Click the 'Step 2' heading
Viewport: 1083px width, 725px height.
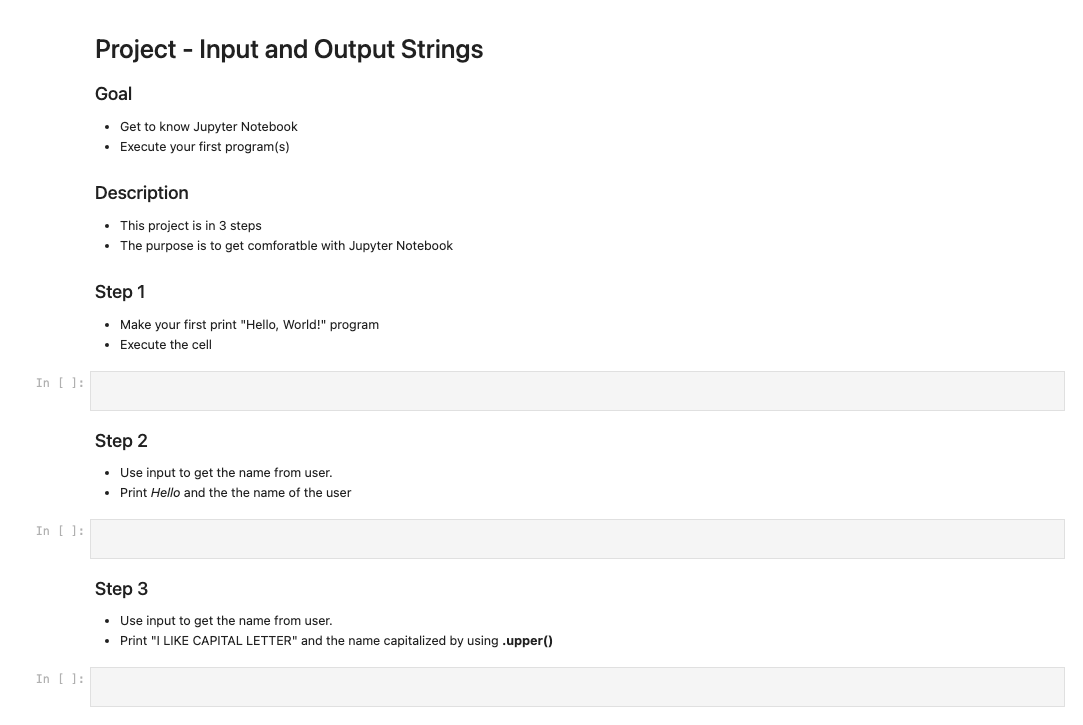[121, 441]
